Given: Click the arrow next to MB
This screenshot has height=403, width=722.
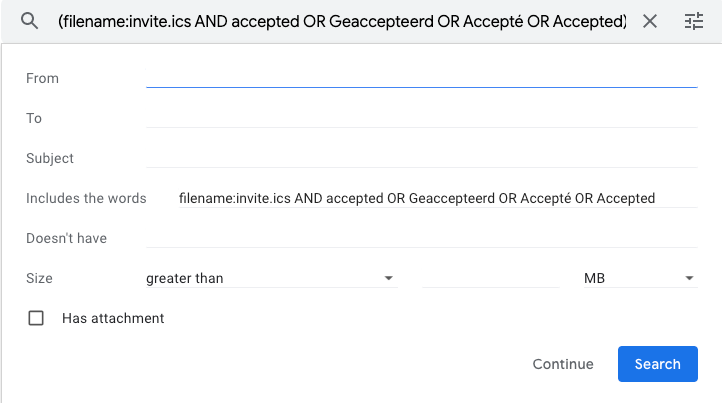Looking at the screenshot, I should [689, 278].
